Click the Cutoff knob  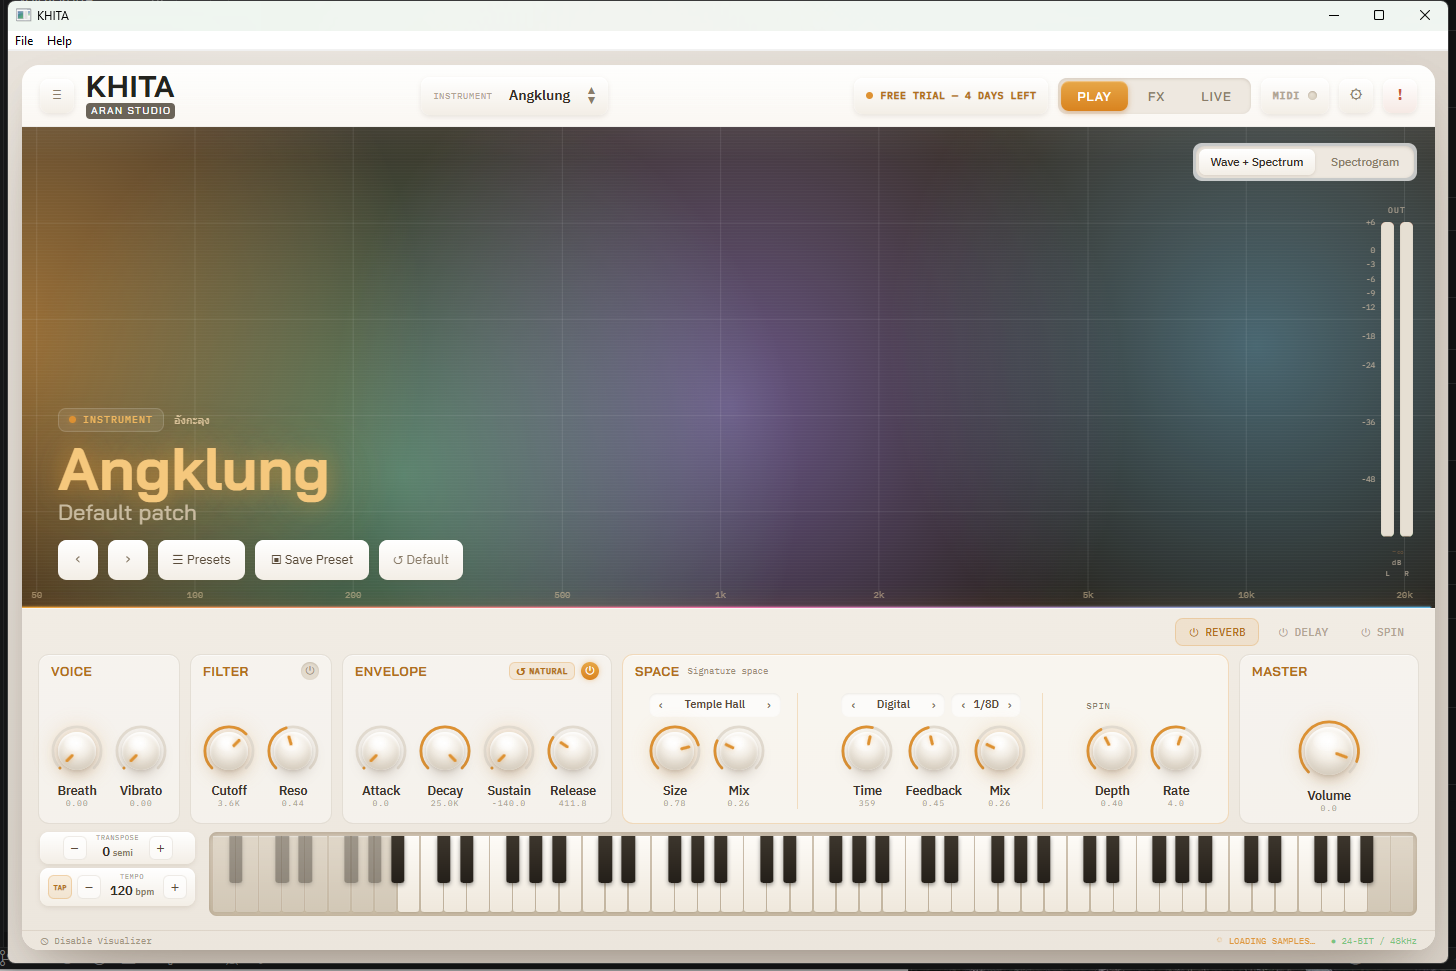(229, 750)
